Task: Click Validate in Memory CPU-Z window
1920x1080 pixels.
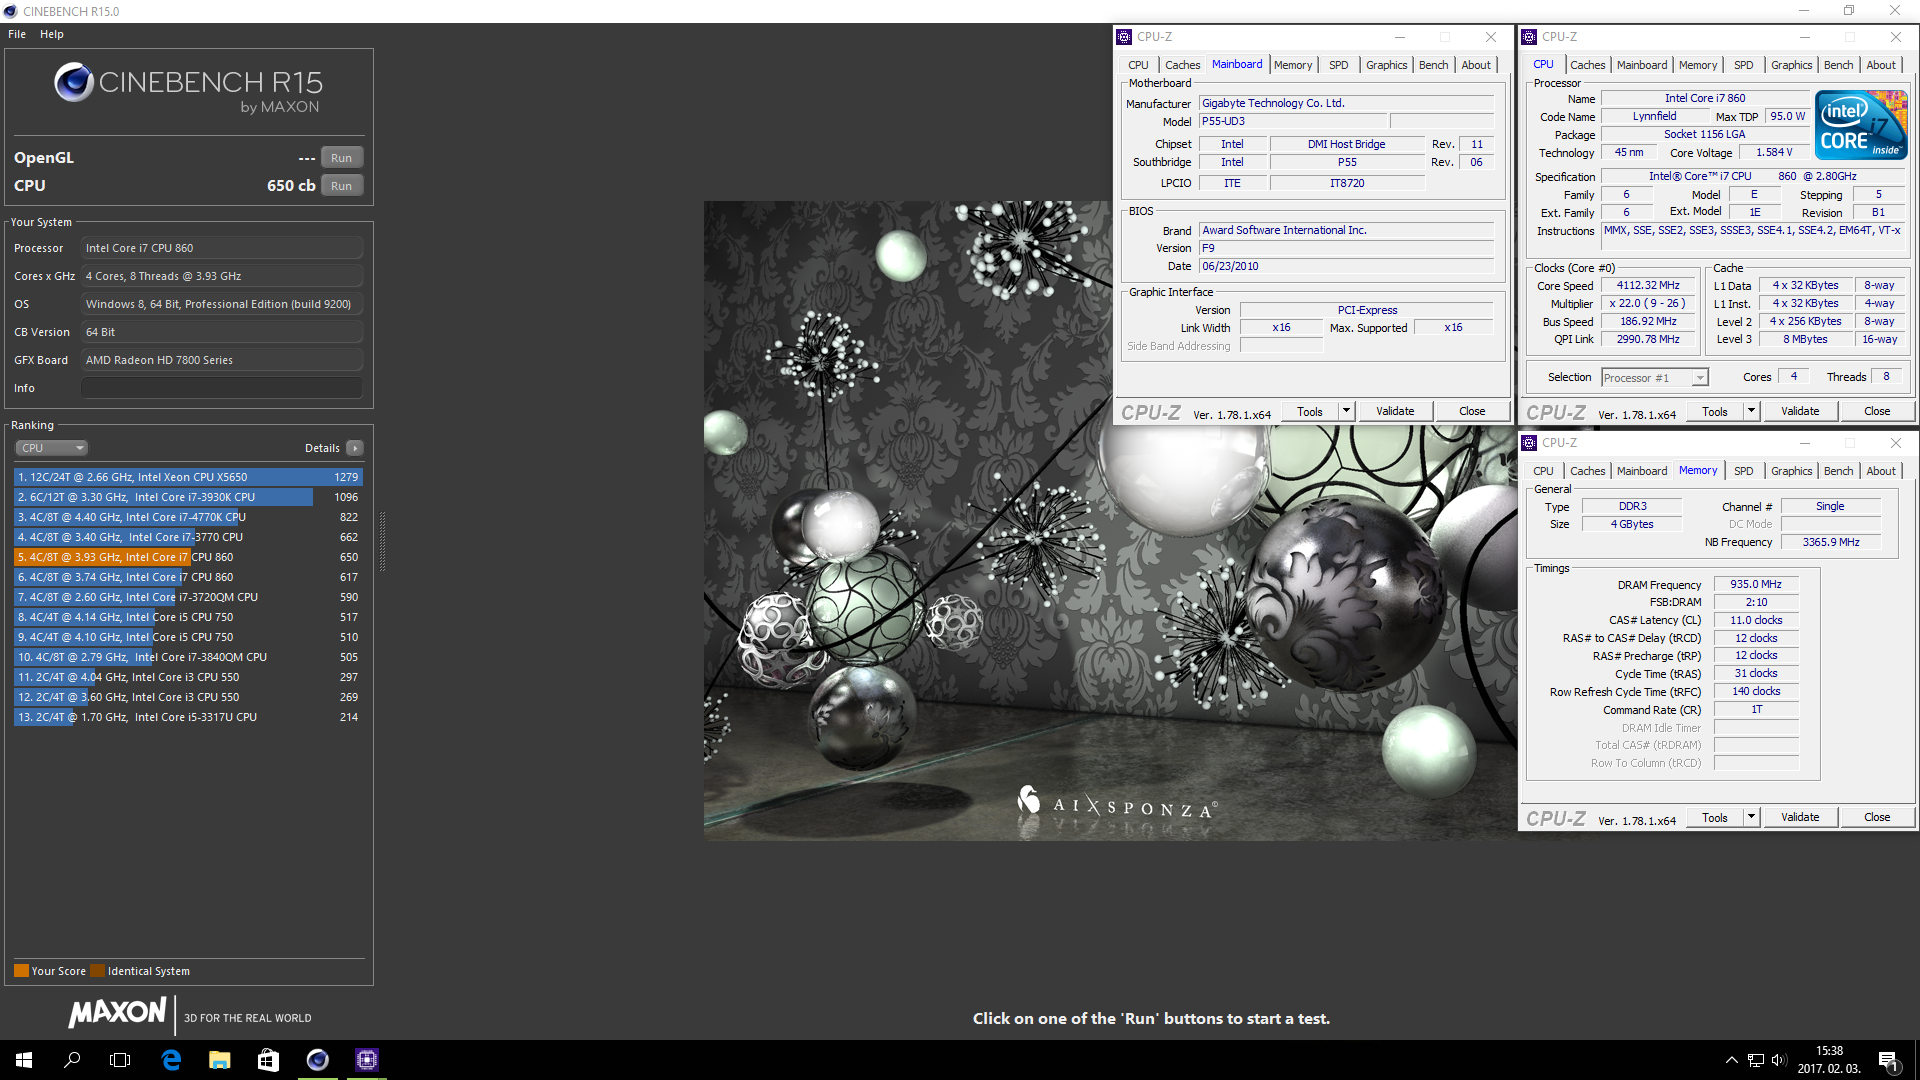Action: tap(1800, 817)
